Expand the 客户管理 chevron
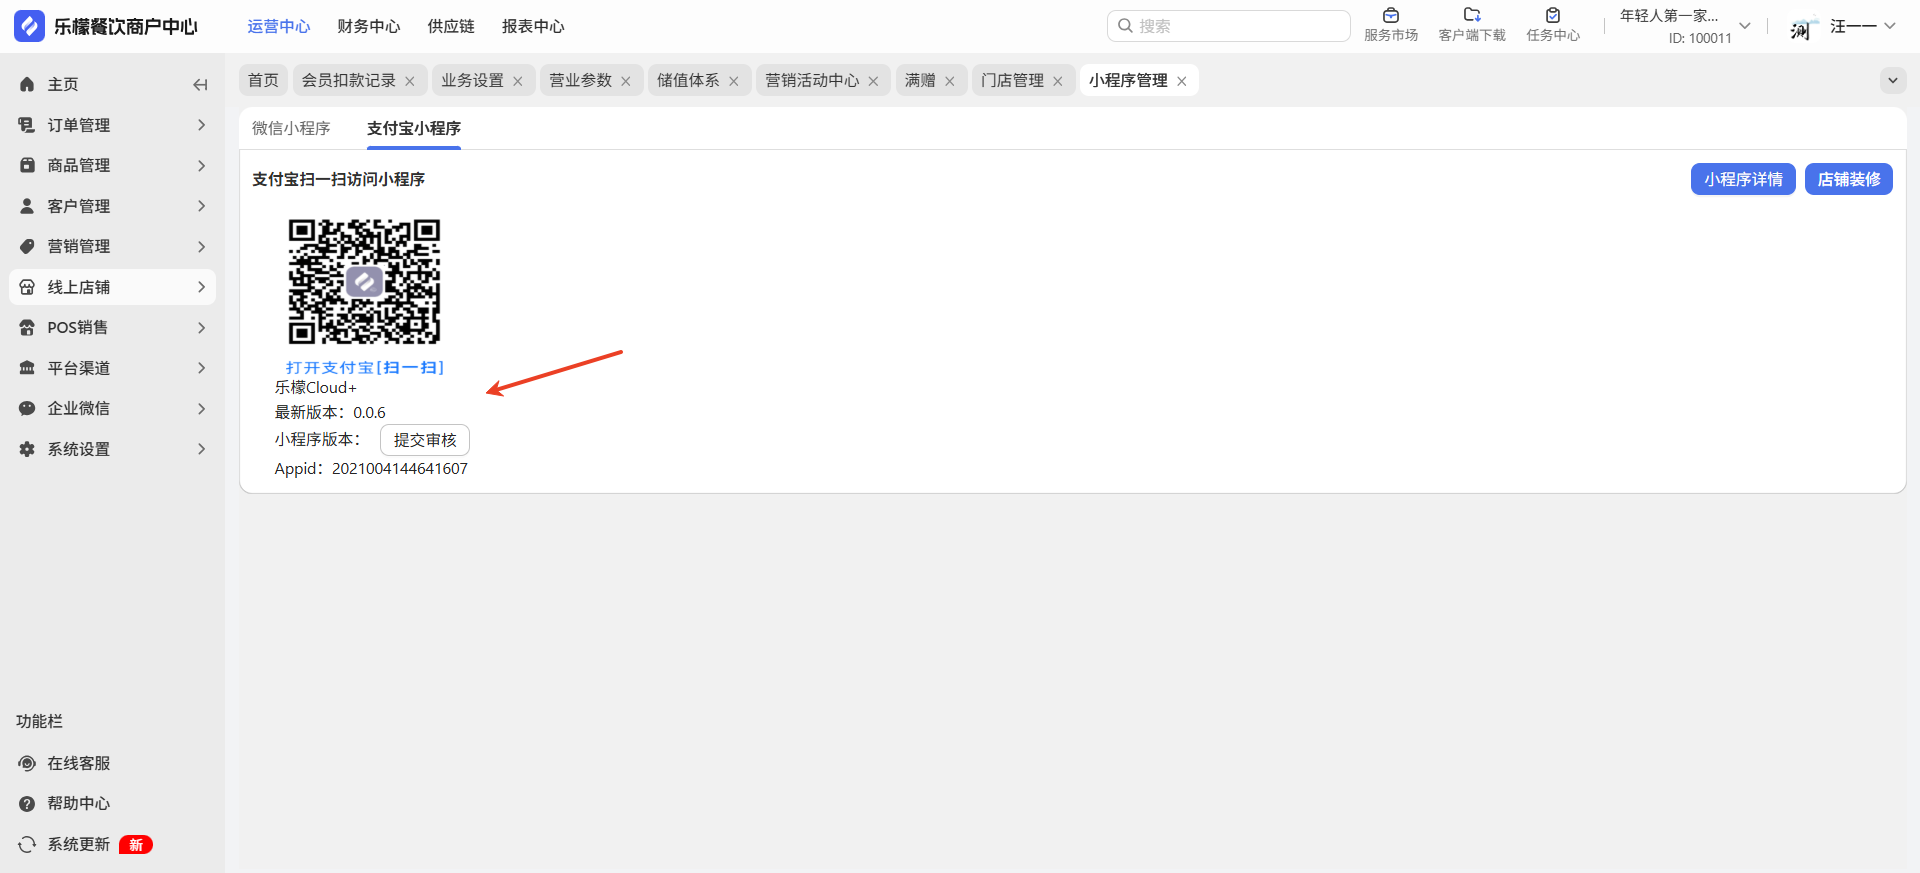The image size is (1920, 873). [201, 206]
